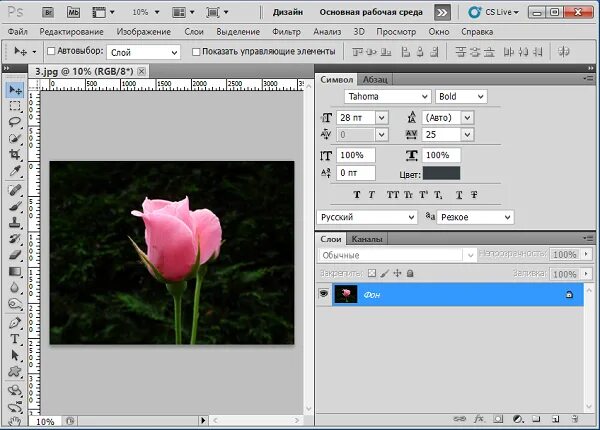
Task: Select the Brush tool
Action: tap(15, 206)
